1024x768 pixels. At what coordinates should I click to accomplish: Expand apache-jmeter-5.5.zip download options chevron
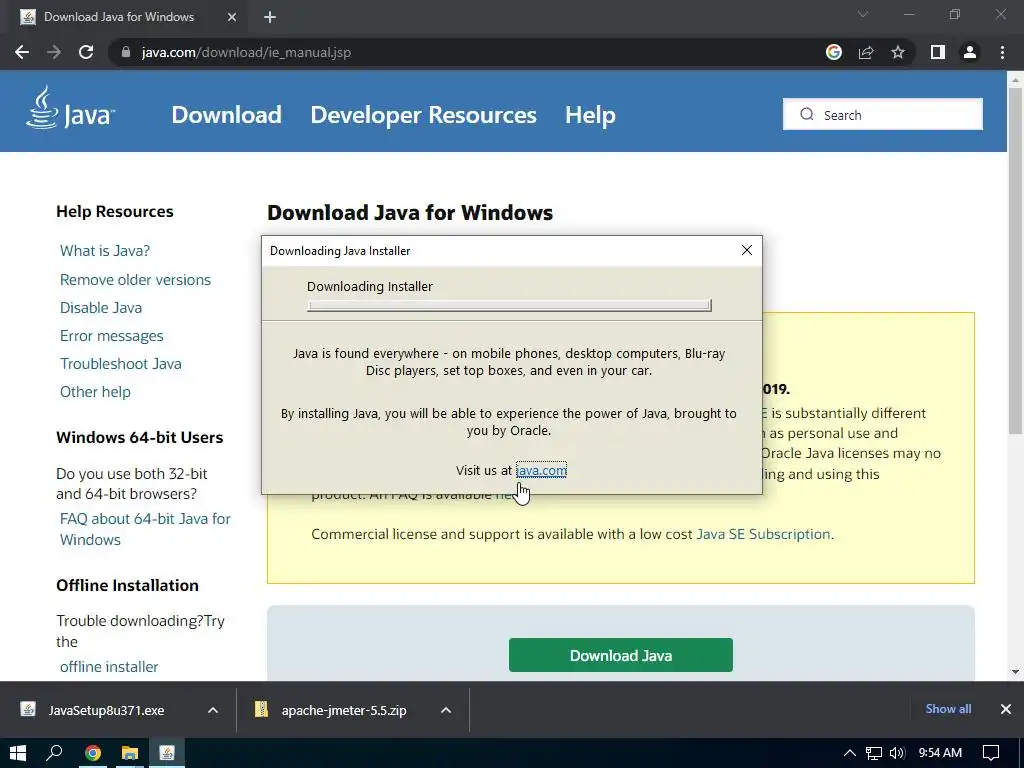coord(446,710)
